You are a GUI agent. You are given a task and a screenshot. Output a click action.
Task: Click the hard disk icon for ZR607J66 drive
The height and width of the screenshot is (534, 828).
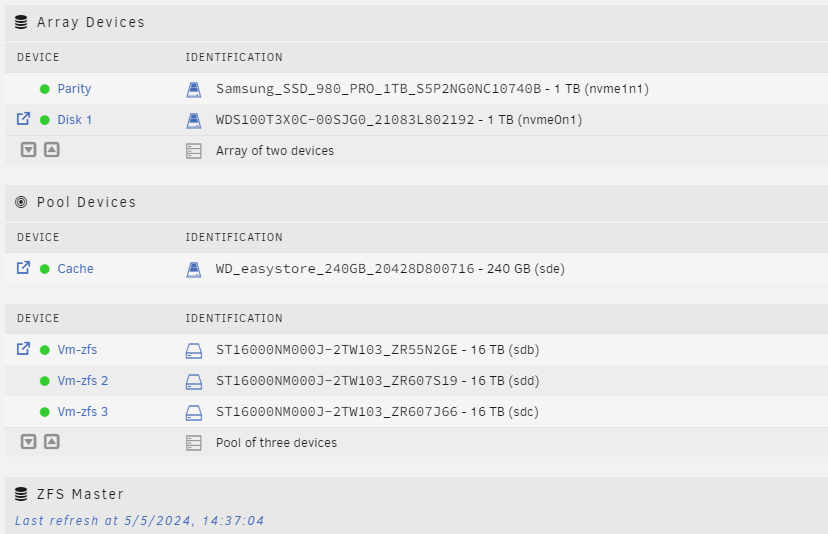[194, 413]
